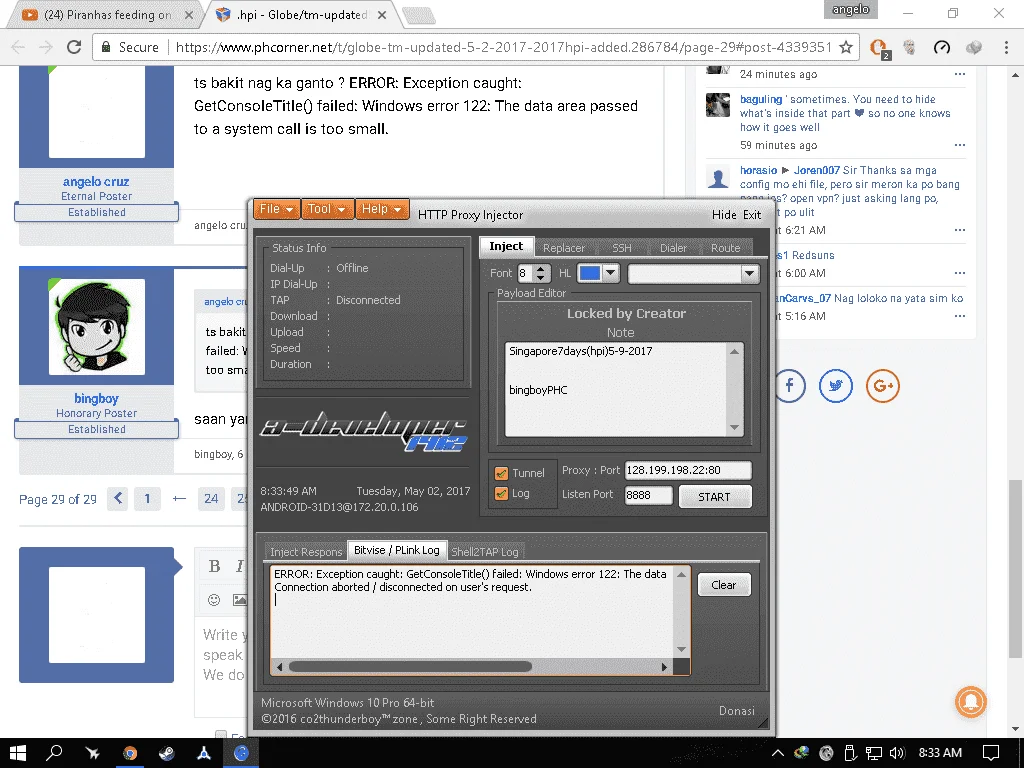Viewport: 1024px width, 768px height.
Task: Click the blue HL color swatch
Action: pyautogui.click(x=590, y=272)
